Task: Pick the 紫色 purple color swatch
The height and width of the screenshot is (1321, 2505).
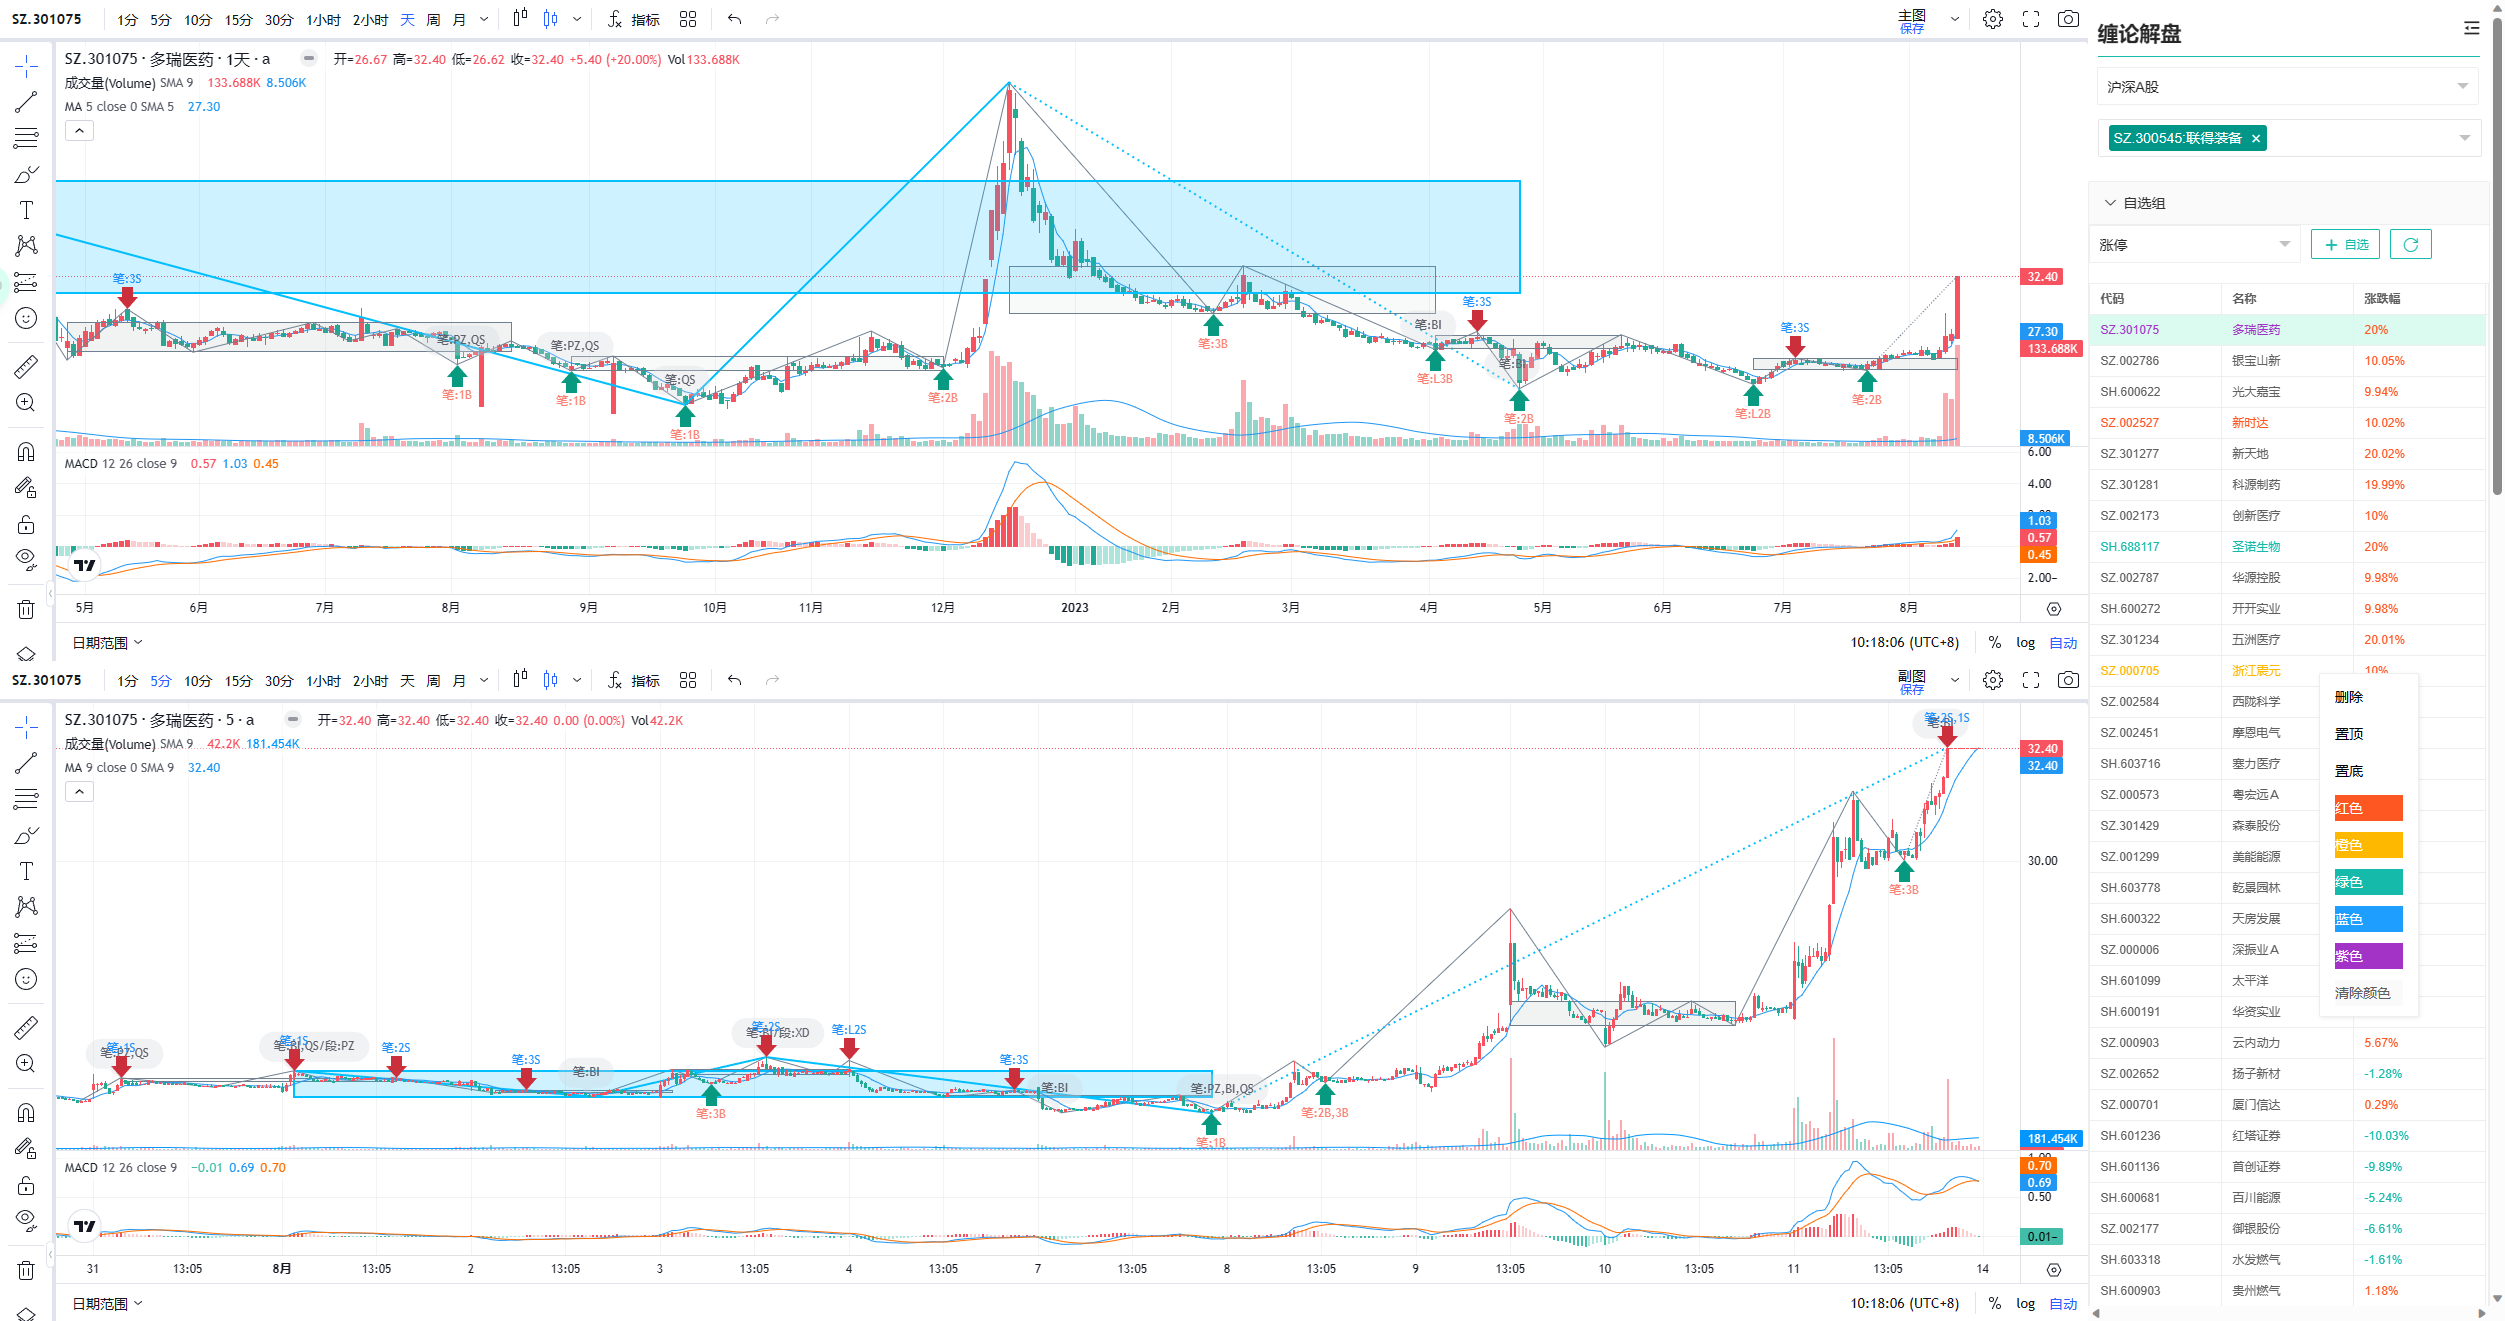Action: [2368, 956]
